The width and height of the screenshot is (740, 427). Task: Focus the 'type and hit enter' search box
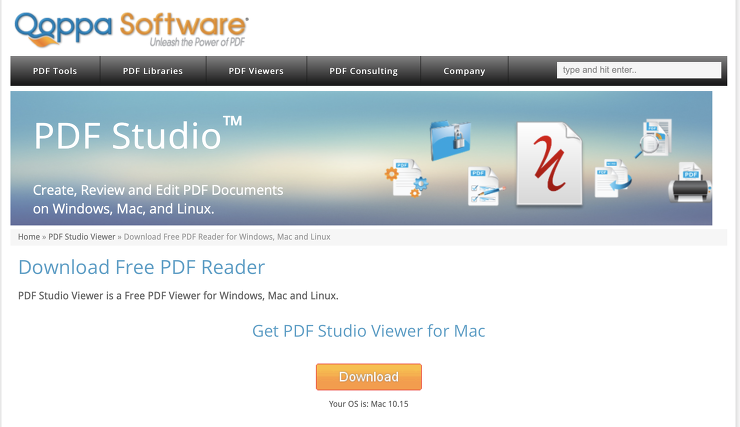(x=639, y=70)
